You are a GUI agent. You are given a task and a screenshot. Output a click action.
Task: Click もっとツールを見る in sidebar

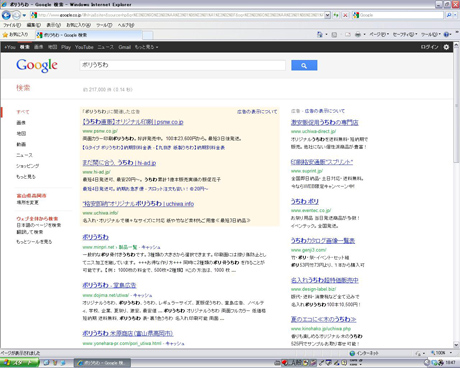pos(34,242)
